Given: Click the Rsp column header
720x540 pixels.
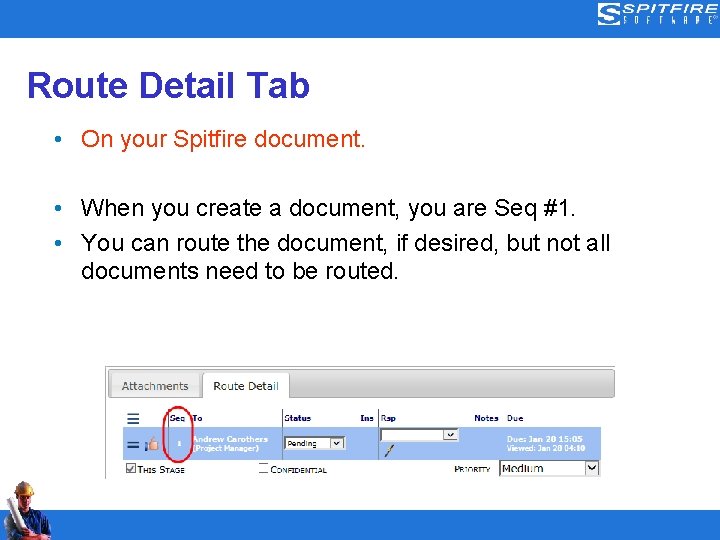Looking at the screenshot, I should pos(388,418).
